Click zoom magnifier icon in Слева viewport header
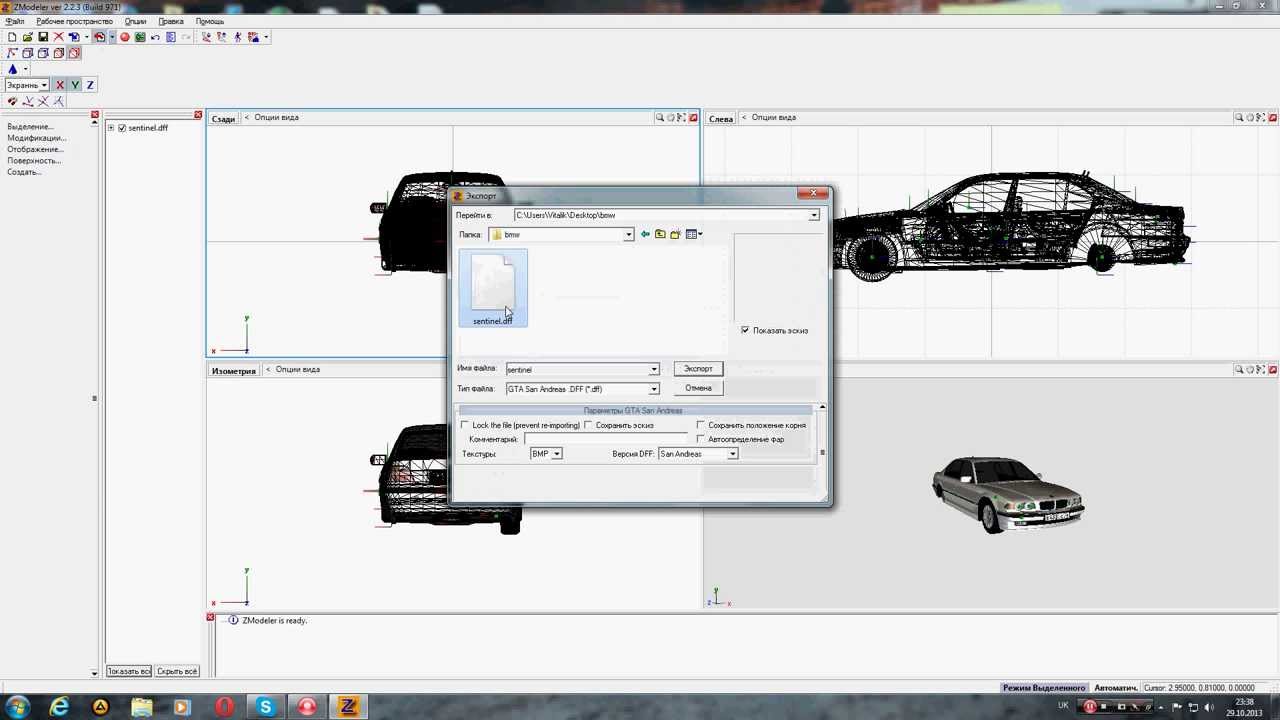Image resolution: width=1280 pixels, height=720 pixels. pyautogui.click(x=1239, y=118)
